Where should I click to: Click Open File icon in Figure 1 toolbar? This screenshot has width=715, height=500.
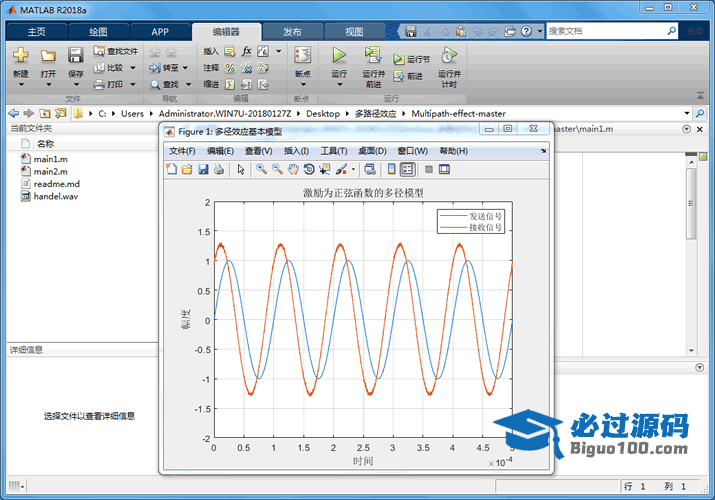(x=187, y=170)
